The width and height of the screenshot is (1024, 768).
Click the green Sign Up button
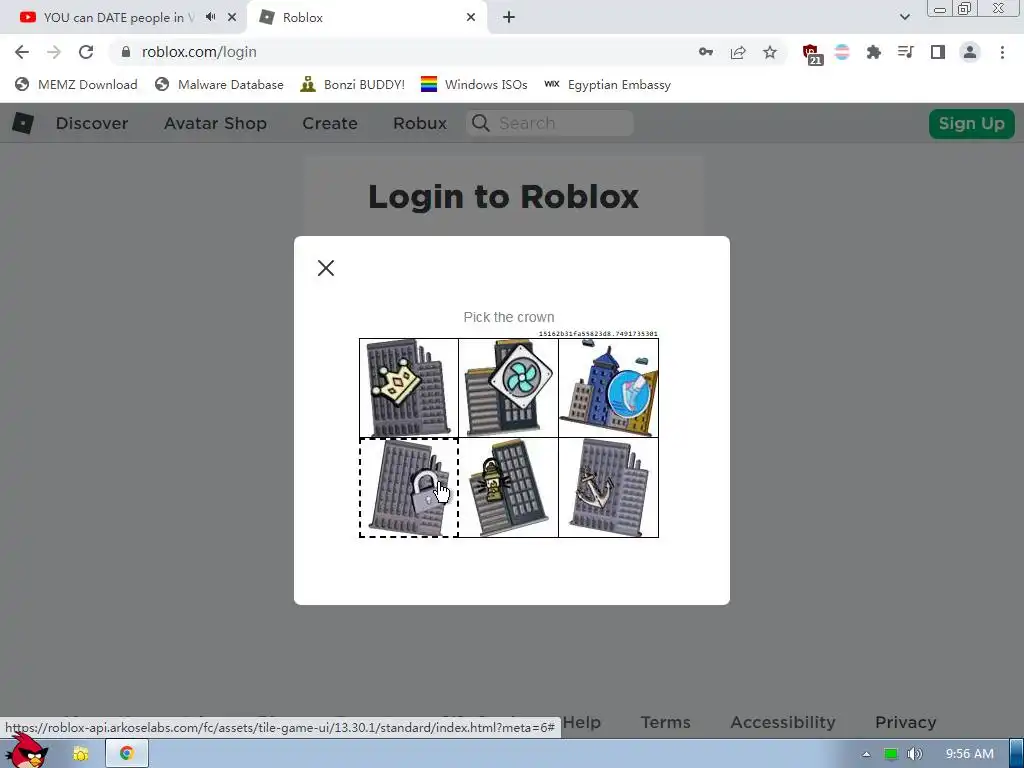click(x=972, y=123)
